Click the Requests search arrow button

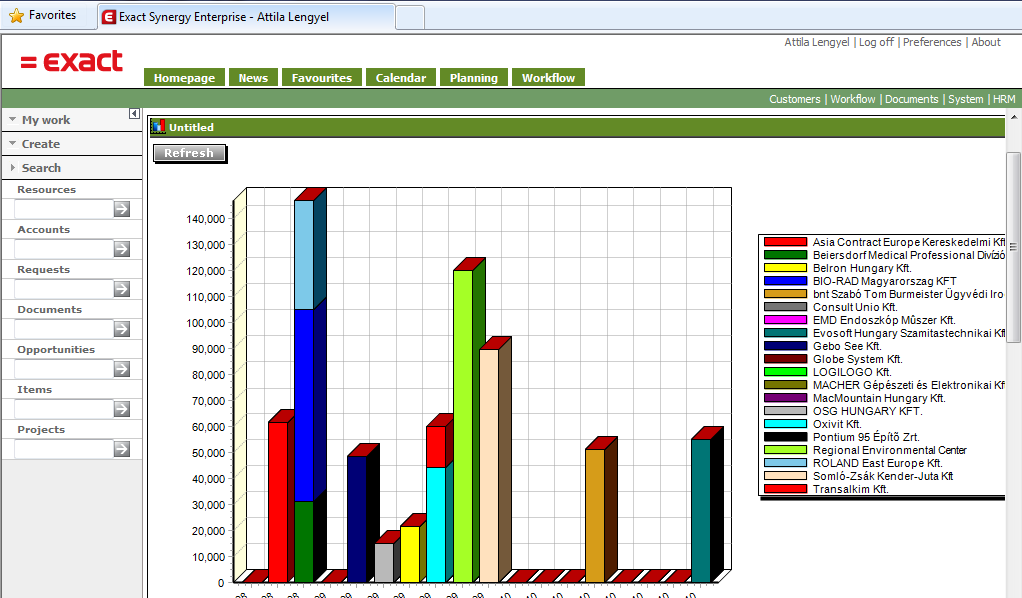[x=122, y=289]
